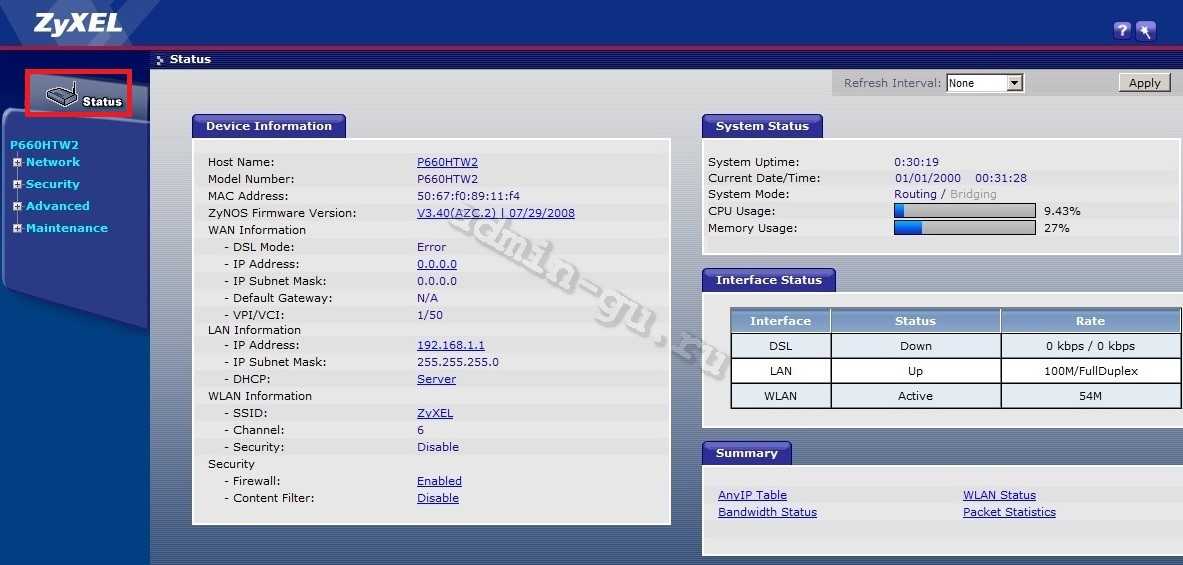This screenshot has width=1183, height=565.
Task: Click the WLAN rate 54M cell
Action: [x=1091, y=396]
